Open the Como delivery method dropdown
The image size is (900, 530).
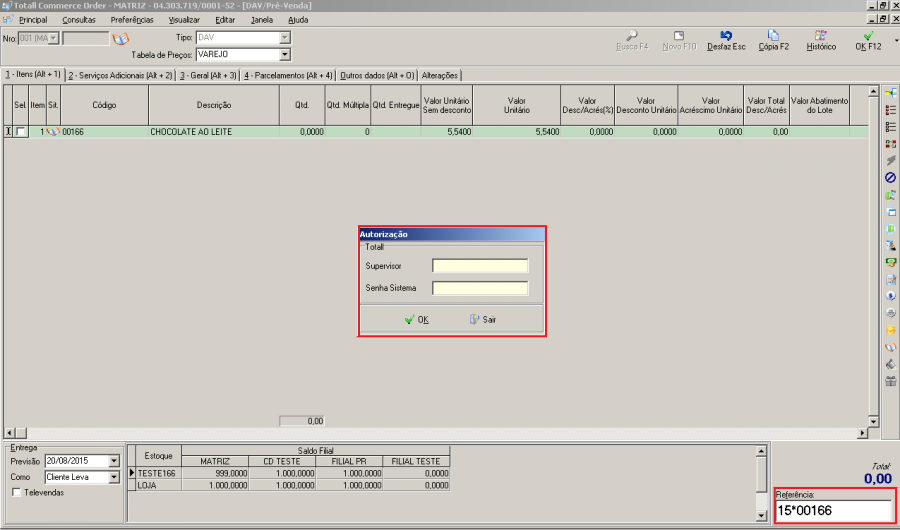(x=114, y=477)
